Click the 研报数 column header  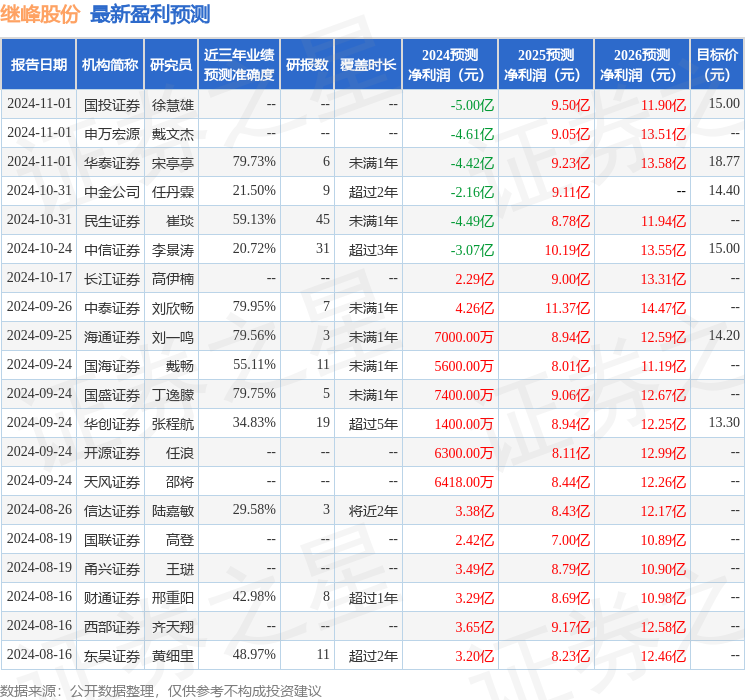pyautogui.click(x=307, y=65)
